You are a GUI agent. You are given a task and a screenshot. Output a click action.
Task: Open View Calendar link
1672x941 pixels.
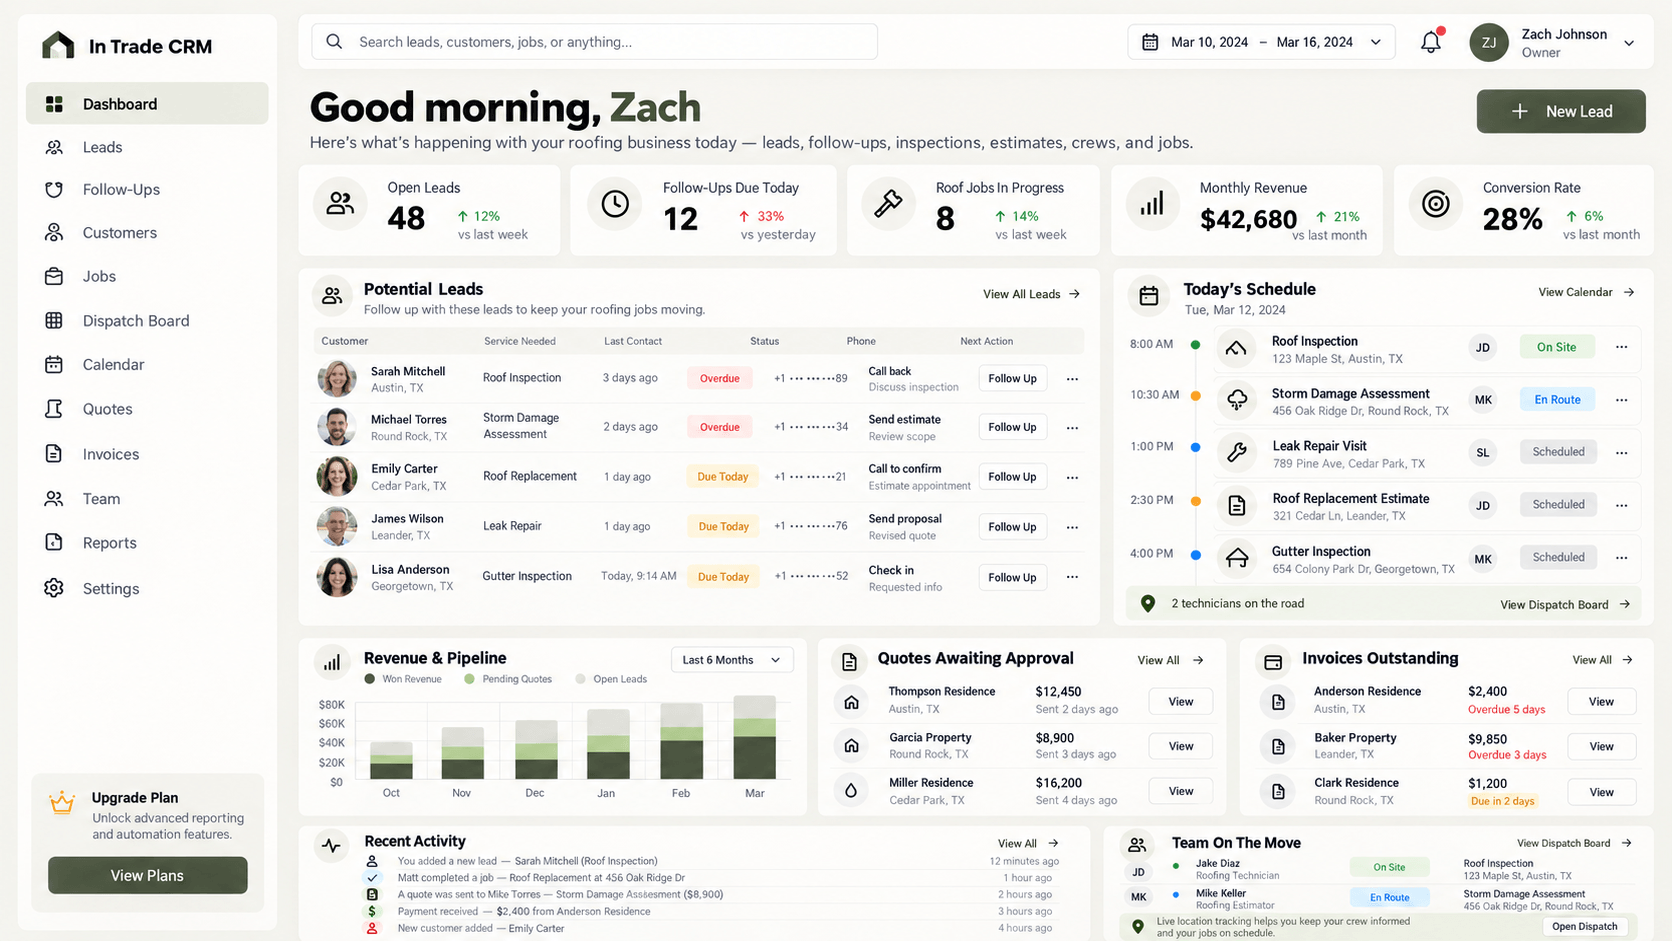[1586, 292]
